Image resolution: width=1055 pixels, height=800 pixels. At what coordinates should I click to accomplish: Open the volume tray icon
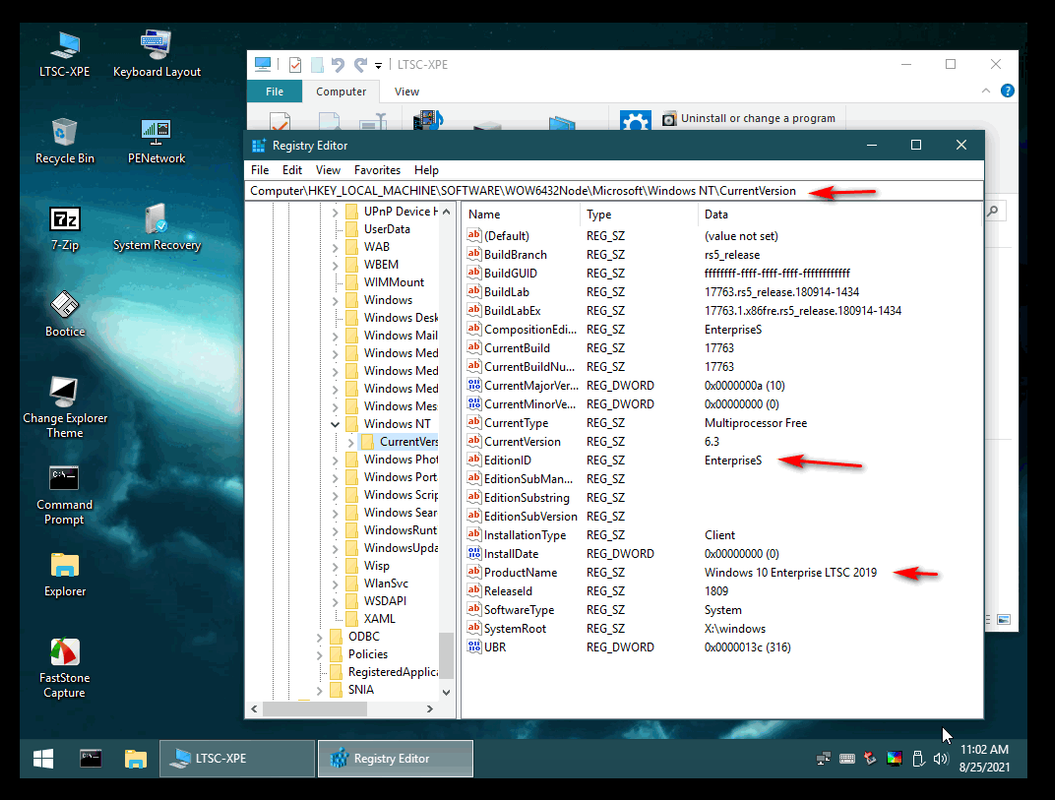[941, 759]
